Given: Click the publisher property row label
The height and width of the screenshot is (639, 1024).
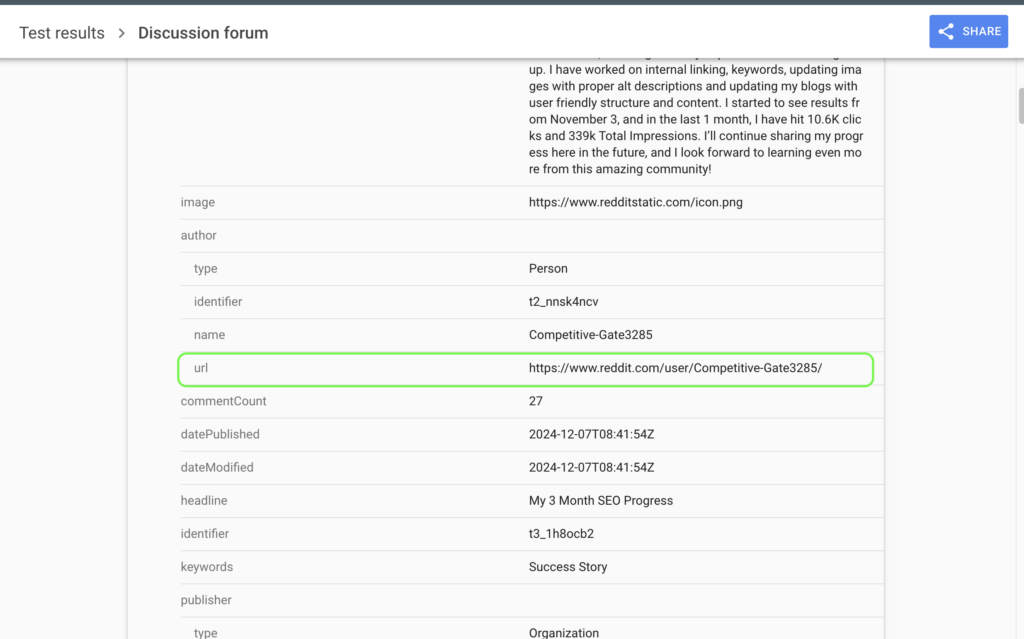Looking at the screenshot, I should pyautogui.click(x=206, y=600).
